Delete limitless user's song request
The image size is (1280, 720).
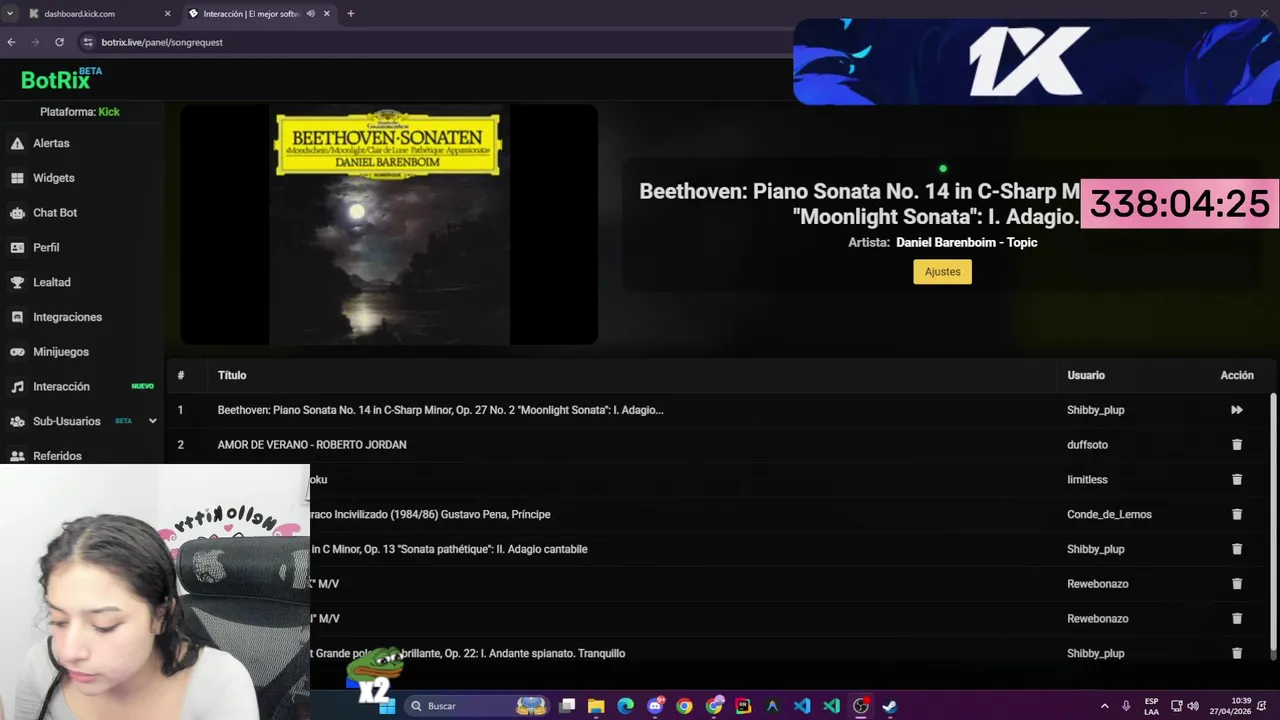[x=1237, y=480]
